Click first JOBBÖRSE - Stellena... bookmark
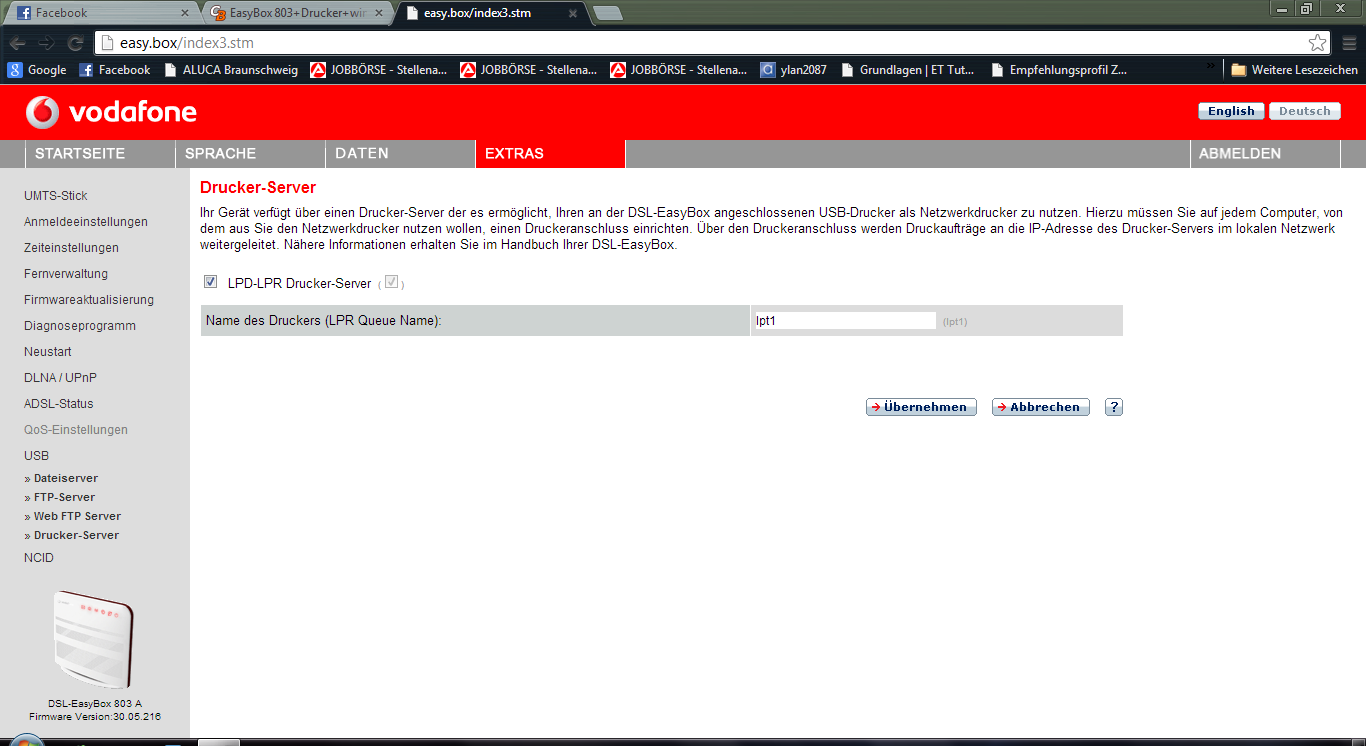Screen dimensions: 1366x746 [379, 70]
